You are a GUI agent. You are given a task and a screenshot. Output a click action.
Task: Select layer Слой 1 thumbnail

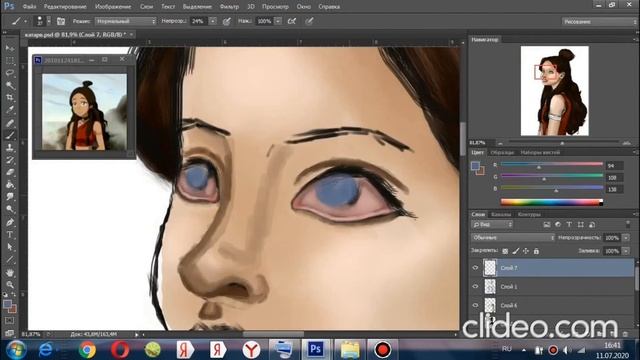[x=490, y=287]
